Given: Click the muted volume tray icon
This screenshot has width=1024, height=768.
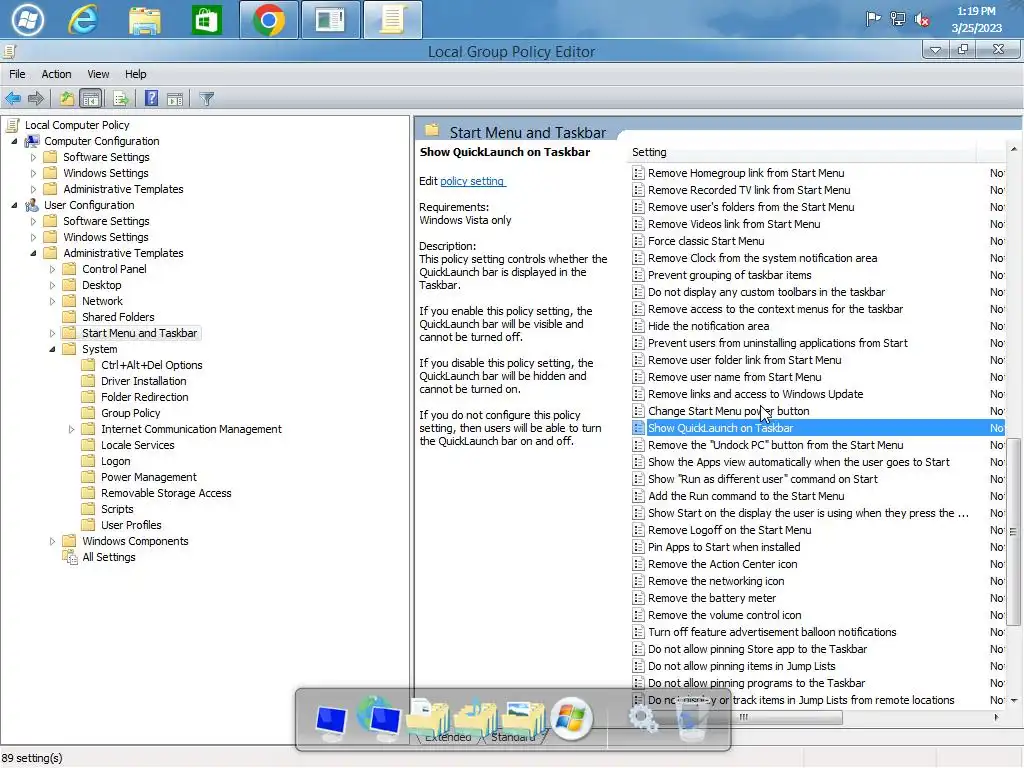Looking at the screenshot, I should [922, 20].
